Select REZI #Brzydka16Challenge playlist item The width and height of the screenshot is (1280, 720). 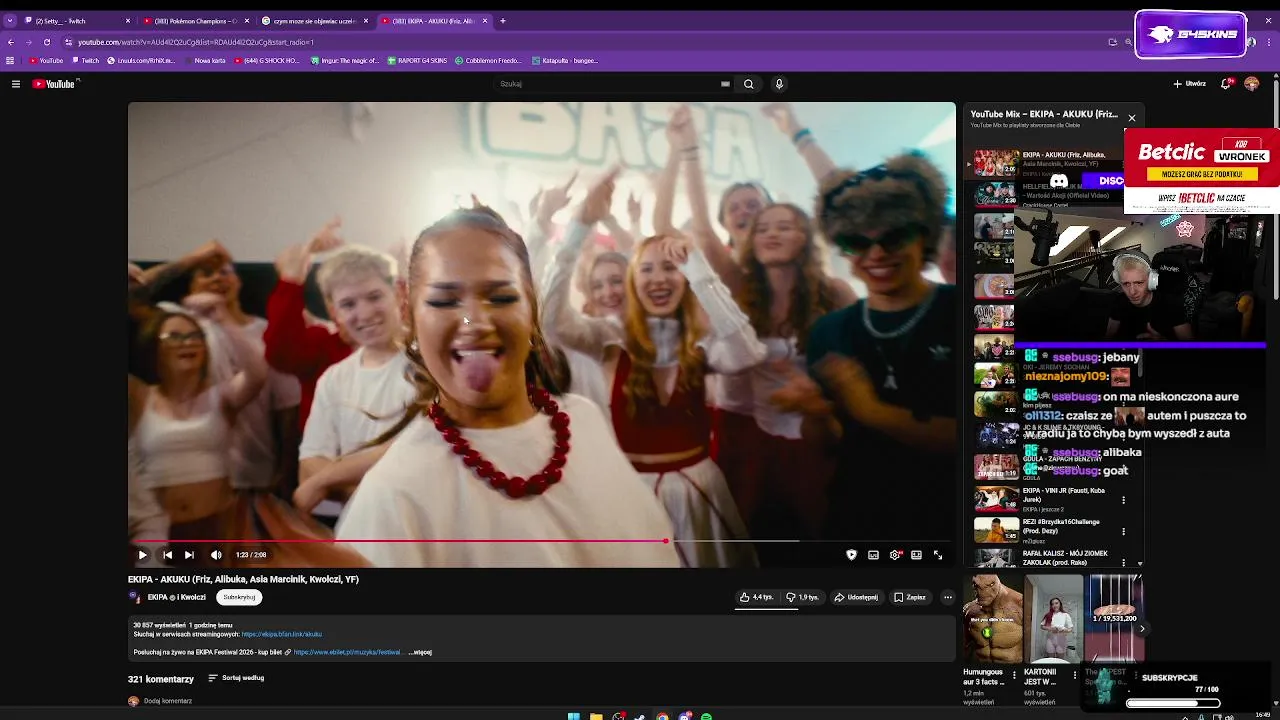click(x=1045, y=529)
